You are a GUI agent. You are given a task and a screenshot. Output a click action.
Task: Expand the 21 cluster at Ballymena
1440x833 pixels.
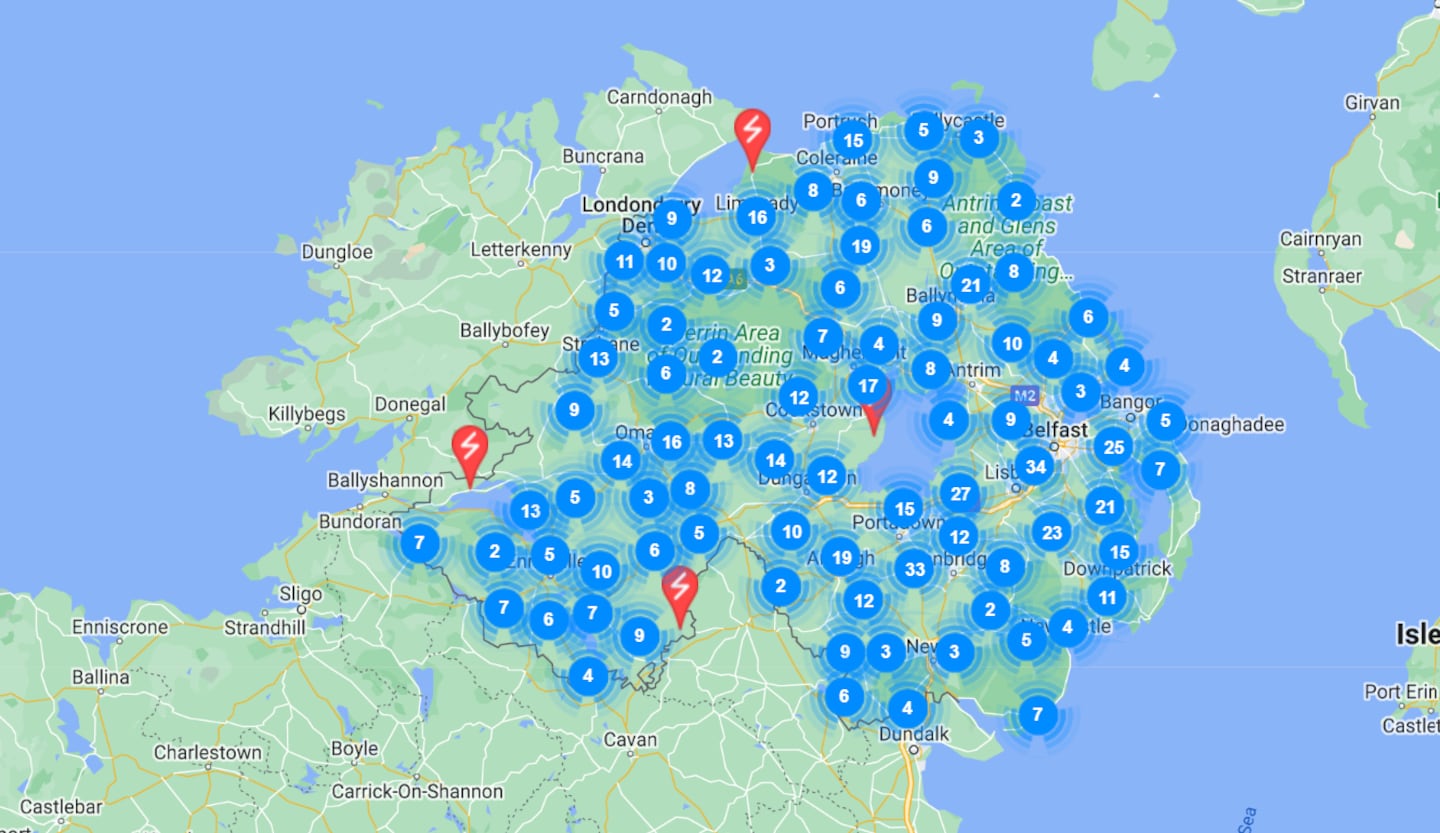coord(970,284)
